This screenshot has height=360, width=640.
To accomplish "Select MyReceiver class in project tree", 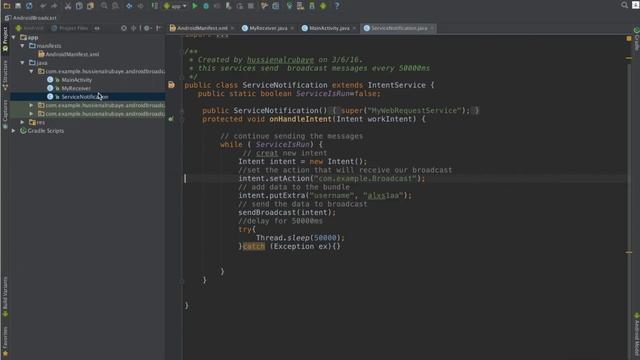I will tap(69, 89).
